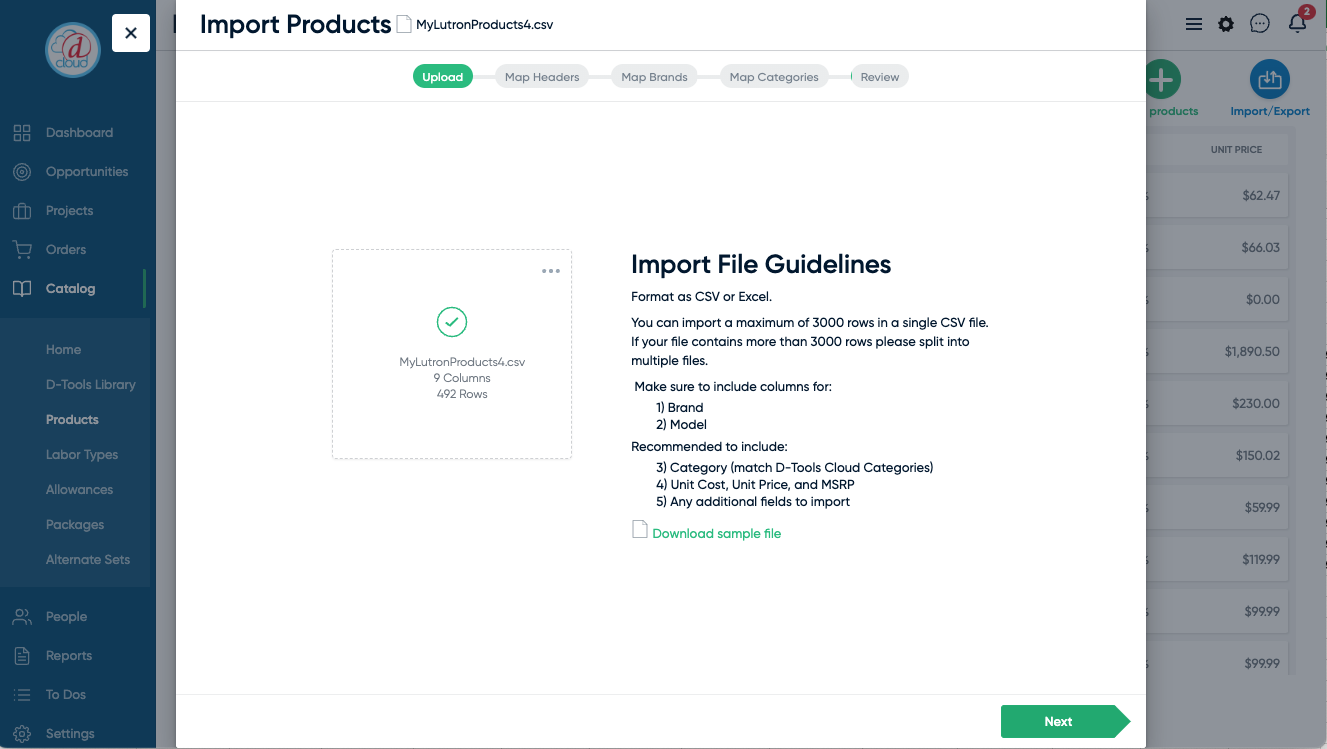
Task: Click the Opportunities target icon
Action: point(22,171)
